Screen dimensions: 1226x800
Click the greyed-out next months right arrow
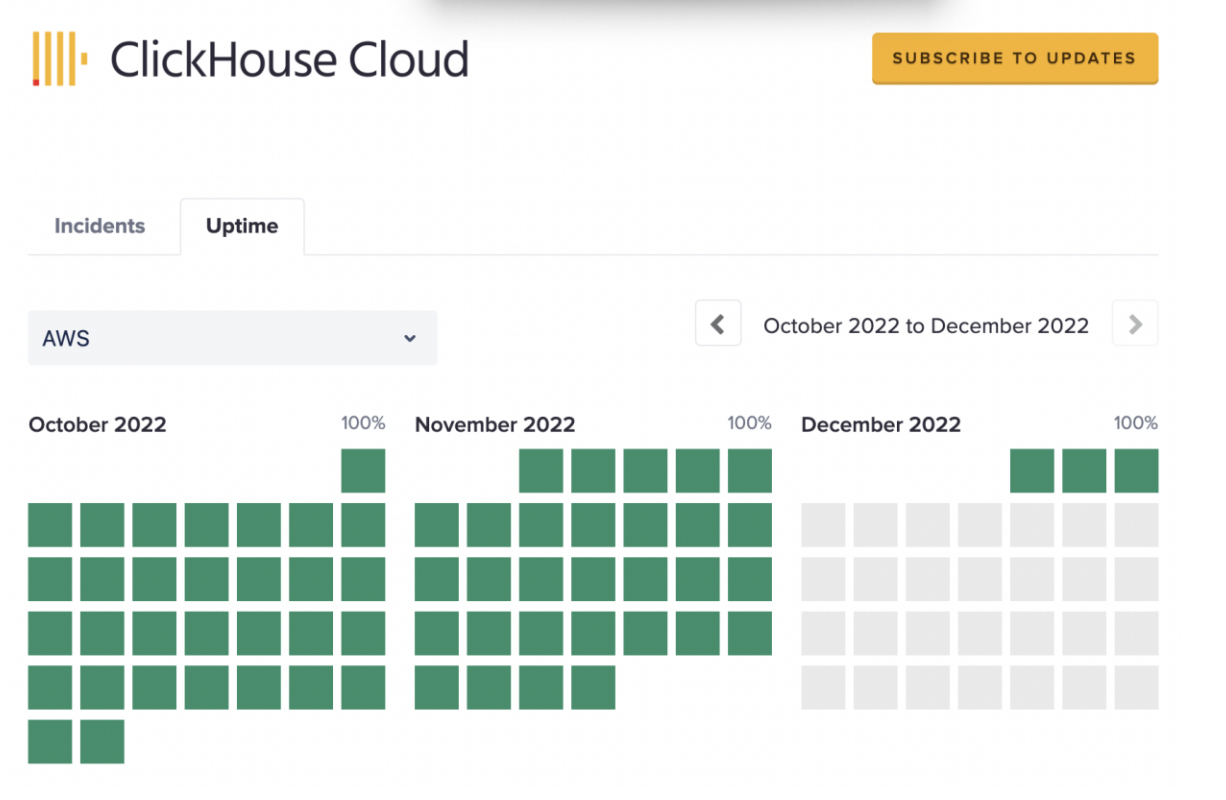[1135, 324]
